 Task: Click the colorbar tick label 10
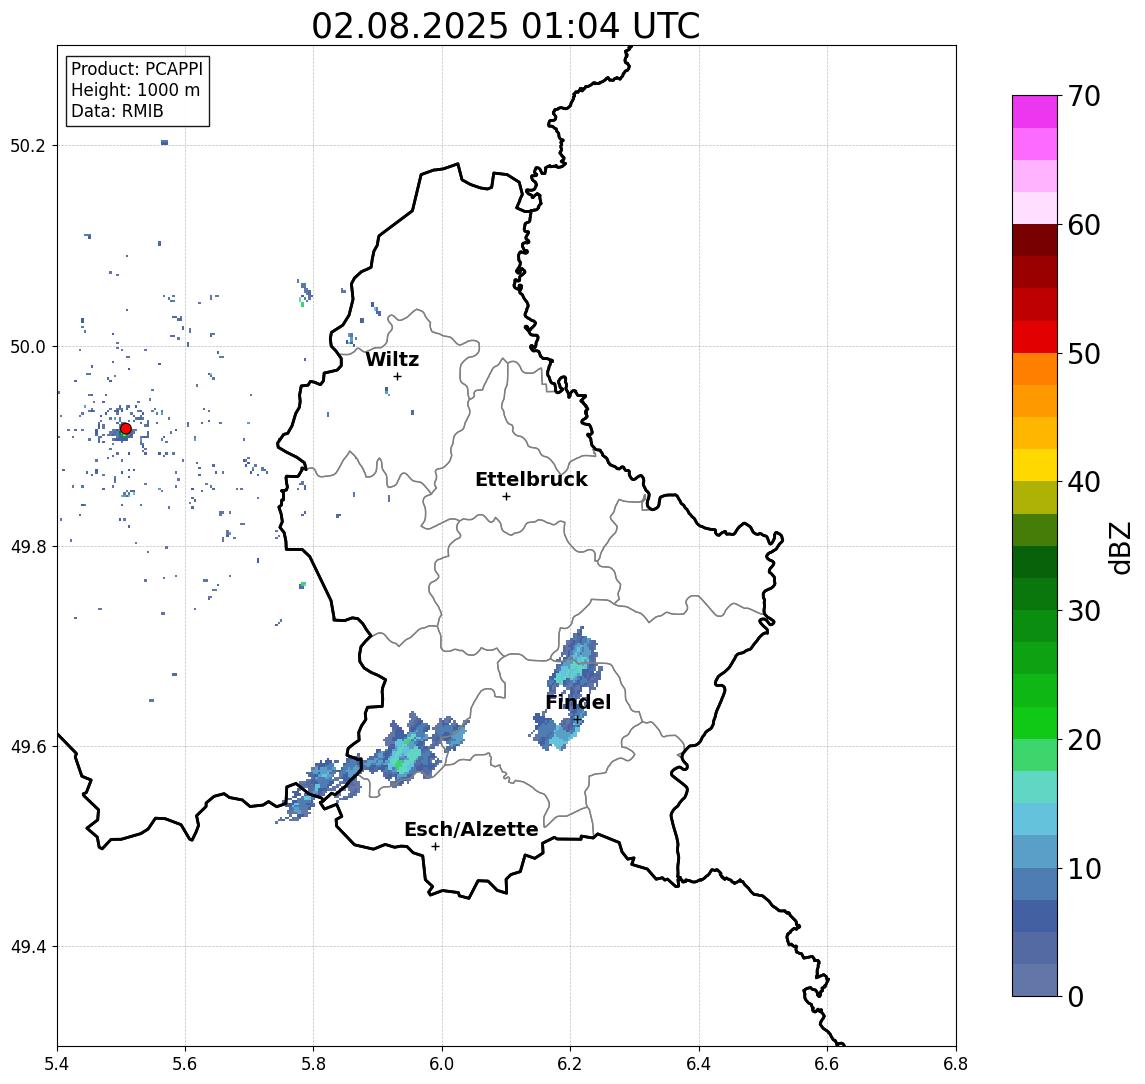(1083, 868)
